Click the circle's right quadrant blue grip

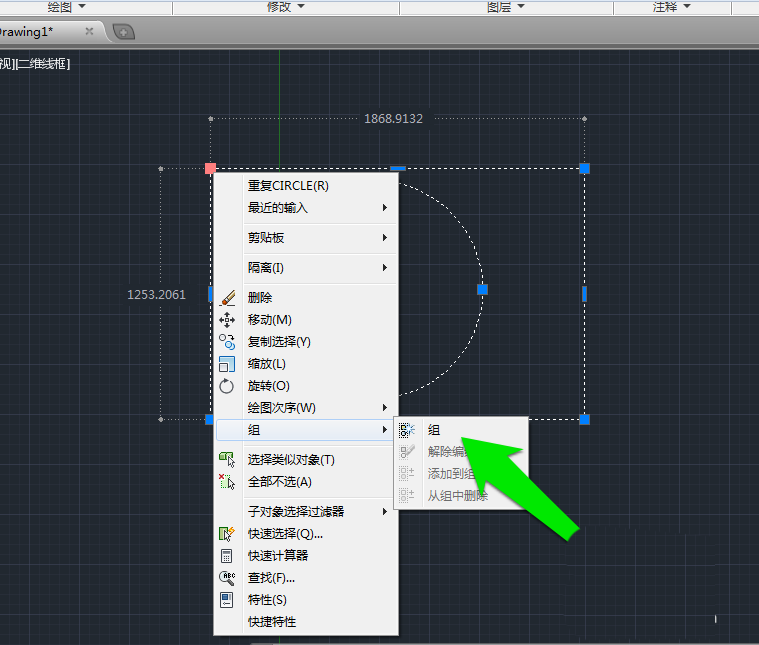(482, 290)
